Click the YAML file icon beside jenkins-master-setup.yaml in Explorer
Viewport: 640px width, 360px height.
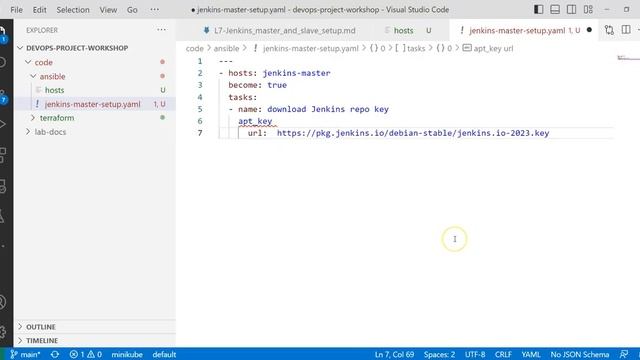click(37, 104)
